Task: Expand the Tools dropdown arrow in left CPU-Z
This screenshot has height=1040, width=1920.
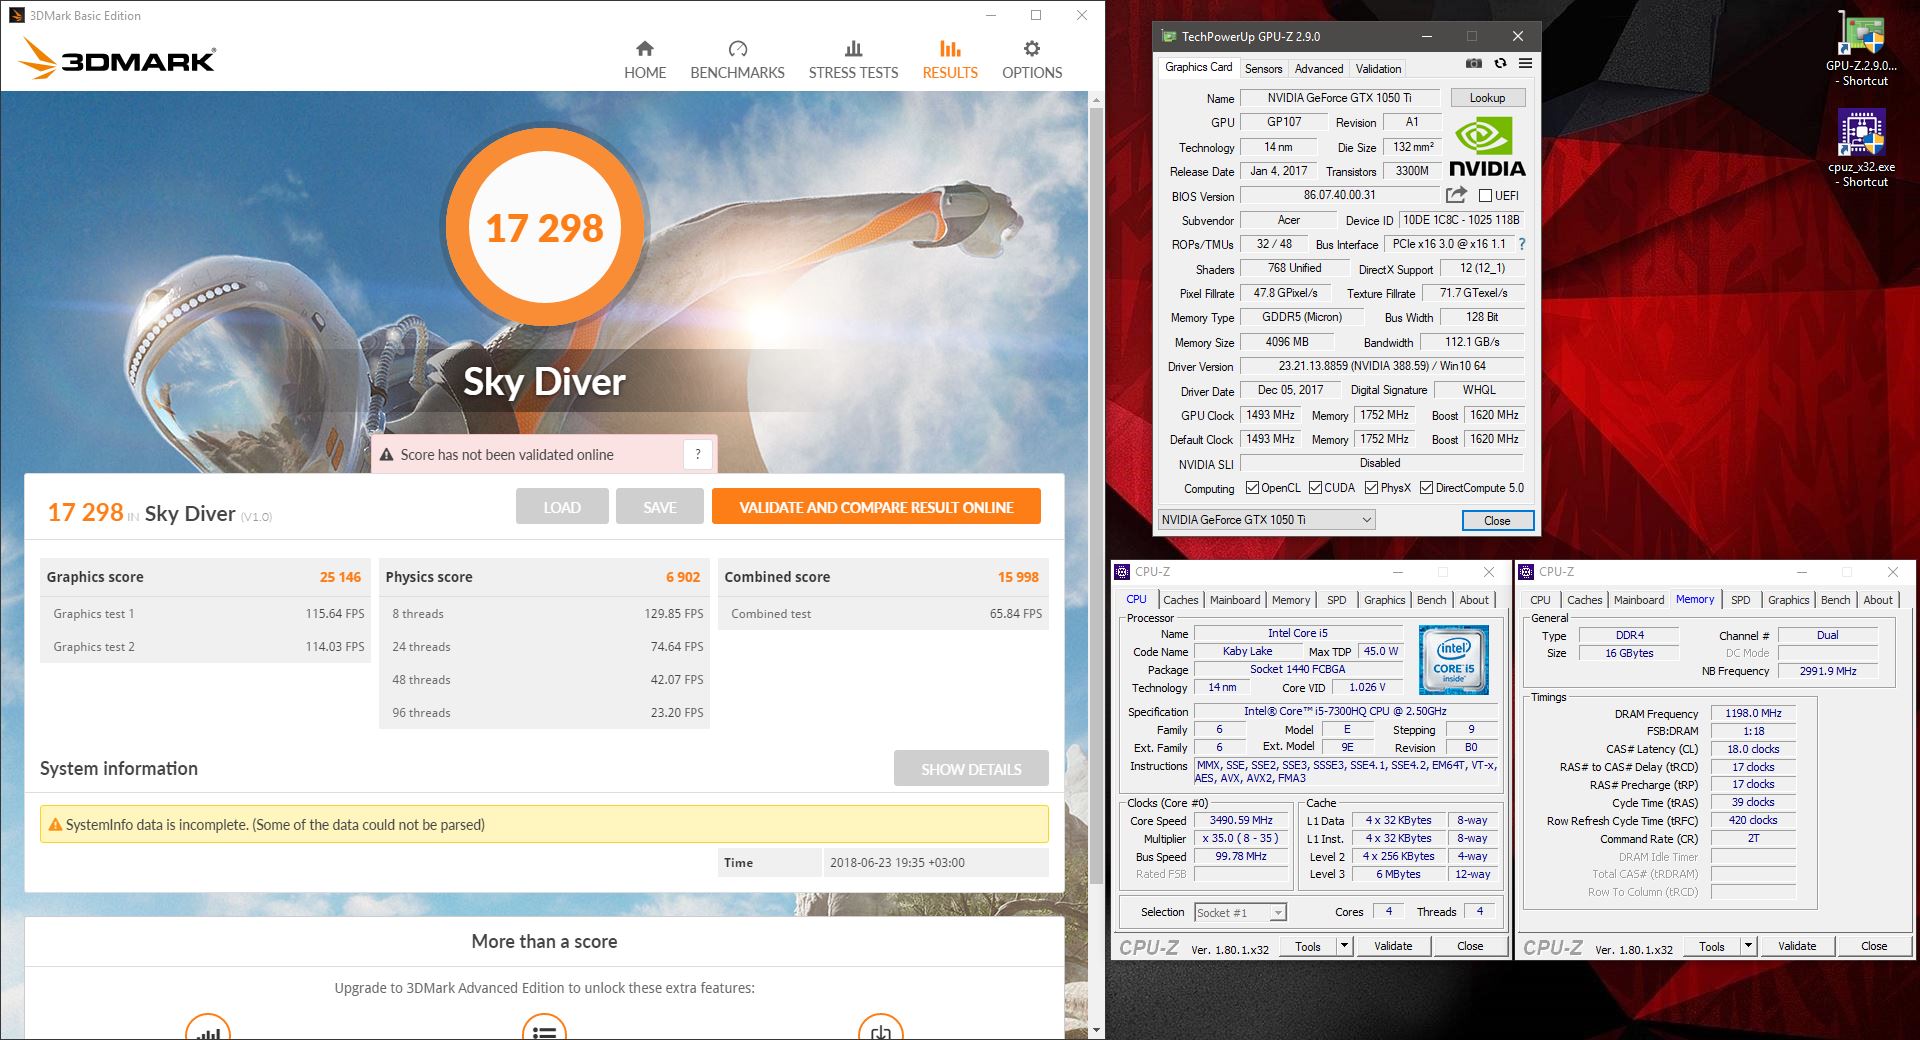Action: point(1344,946)
